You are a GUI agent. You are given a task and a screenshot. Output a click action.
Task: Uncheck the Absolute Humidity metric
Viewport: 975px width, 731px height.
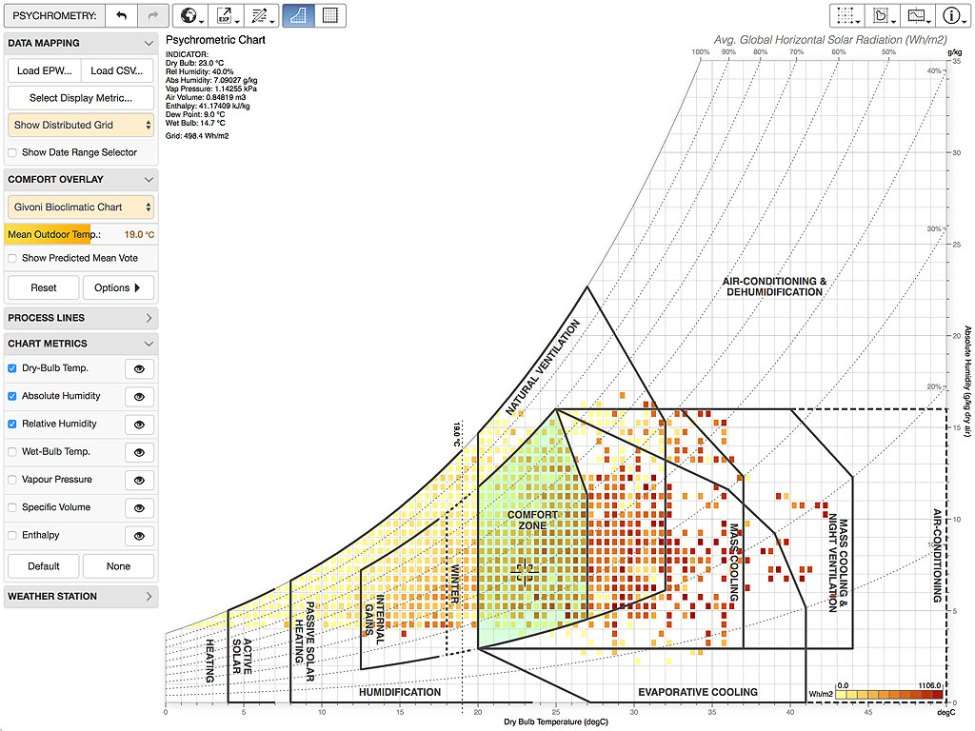tap(10, 396)
